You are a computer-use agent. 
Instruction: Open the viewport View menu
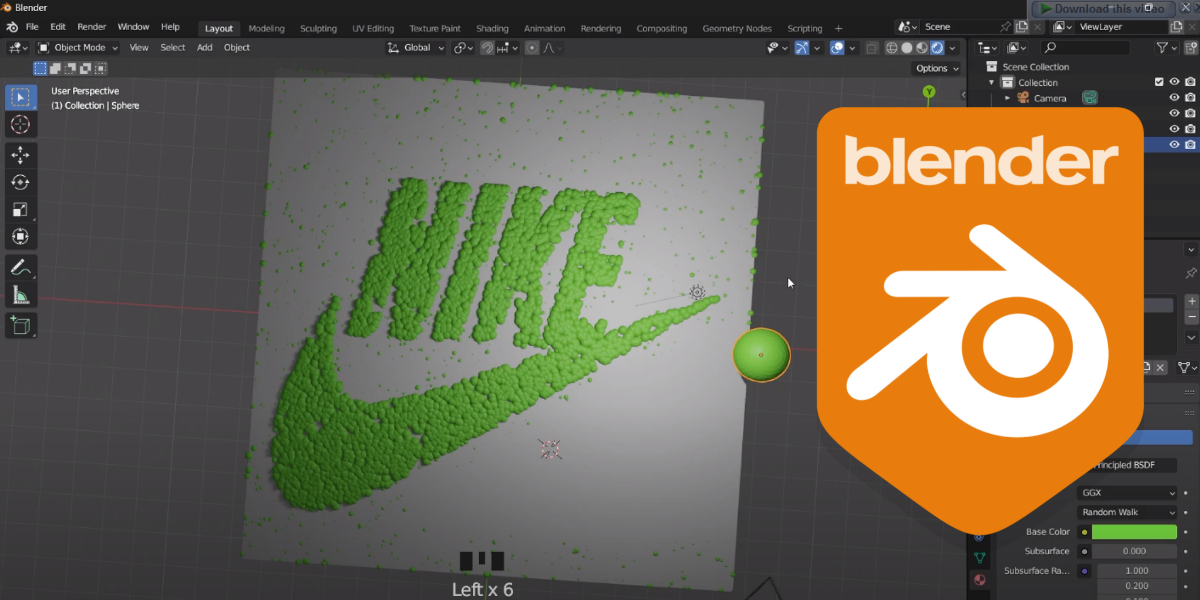pyautogui.click(x=139, y=47)
